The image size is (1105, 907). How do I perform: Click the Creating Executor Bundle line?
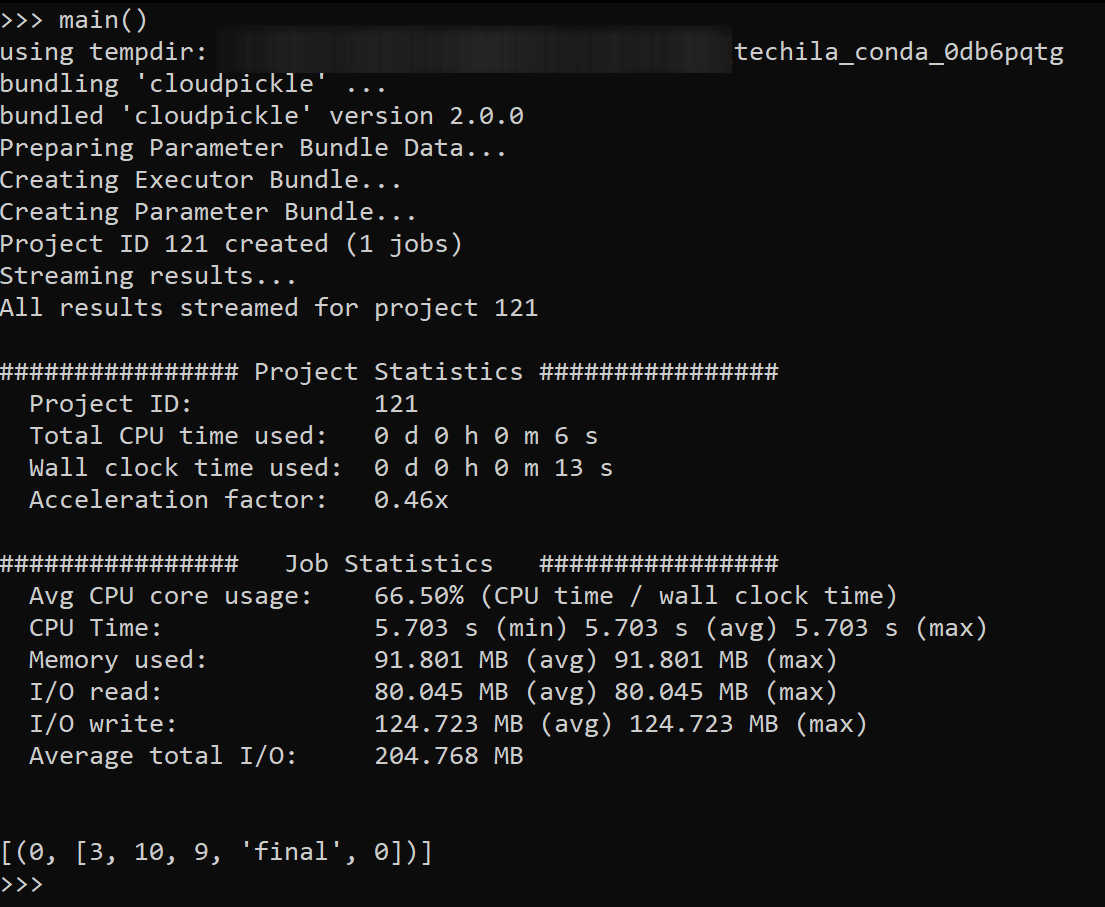(x=201, y=180)
